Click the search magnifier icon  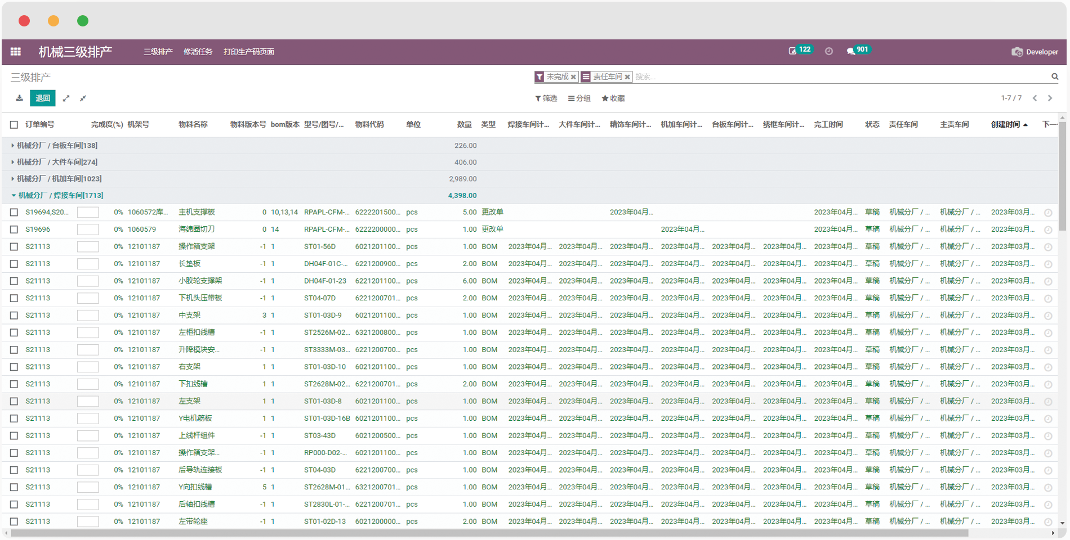[1054, 76]
